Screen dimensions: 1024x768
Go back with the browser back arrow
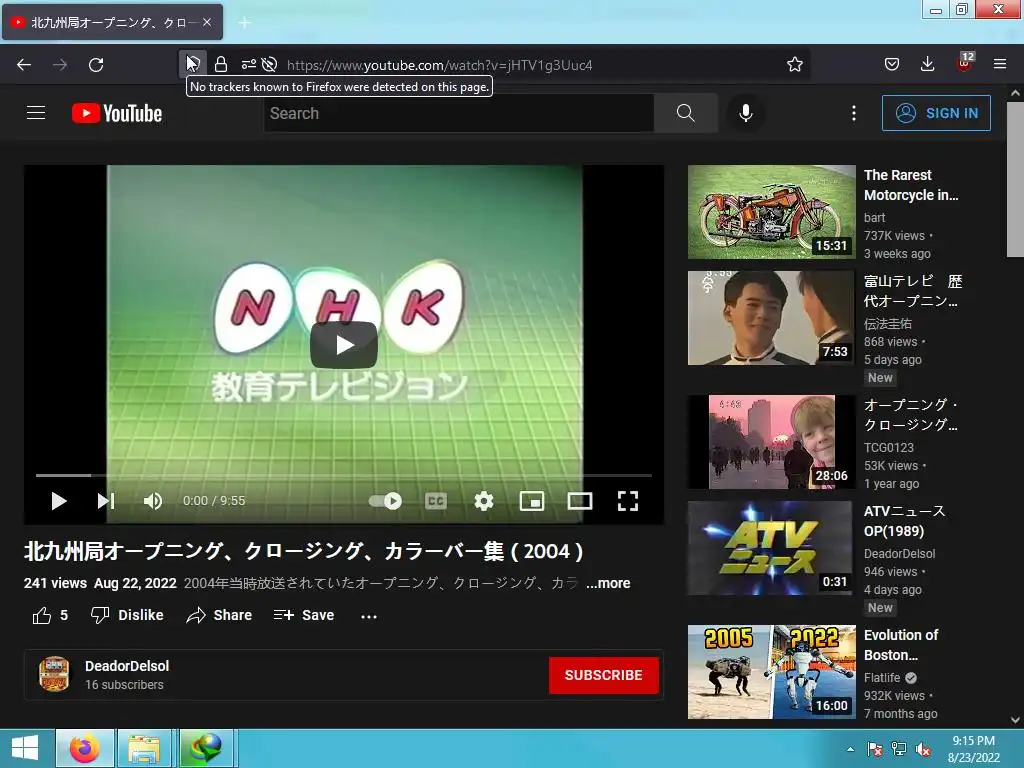click(x=24, y=65)
